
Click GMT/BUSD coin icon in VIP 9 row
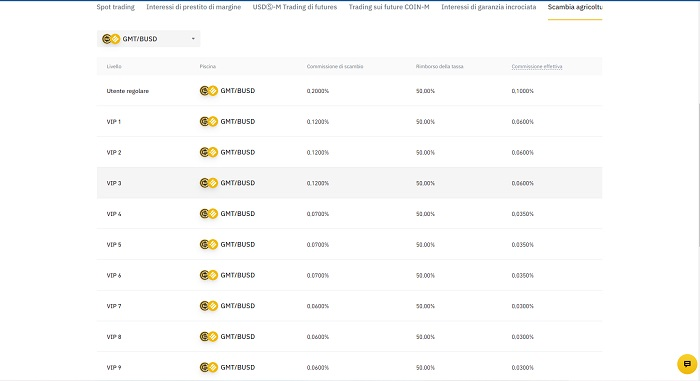[208, 367]
